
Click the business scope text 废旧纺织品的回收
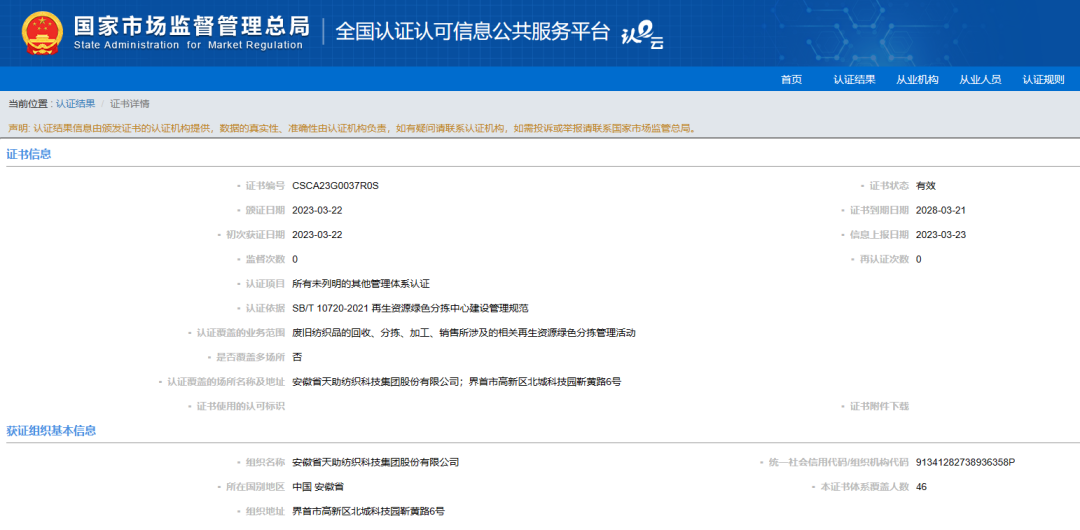tap(464, 333)
